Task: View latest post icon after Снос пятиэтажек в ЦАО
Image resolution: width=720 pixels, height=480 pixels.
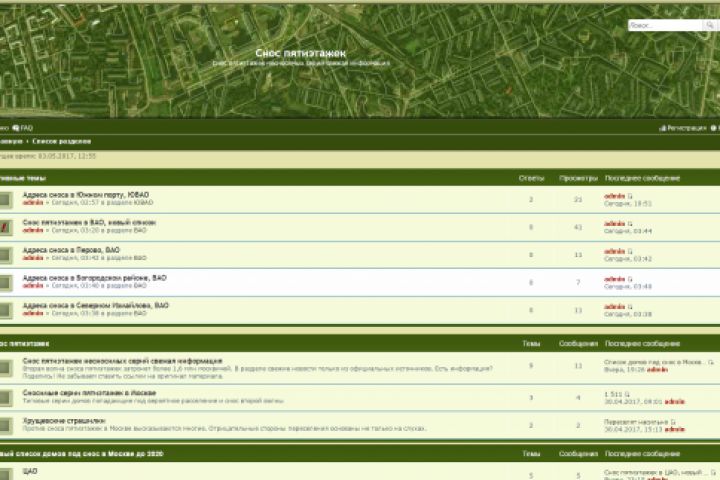Action: [713, 473]
